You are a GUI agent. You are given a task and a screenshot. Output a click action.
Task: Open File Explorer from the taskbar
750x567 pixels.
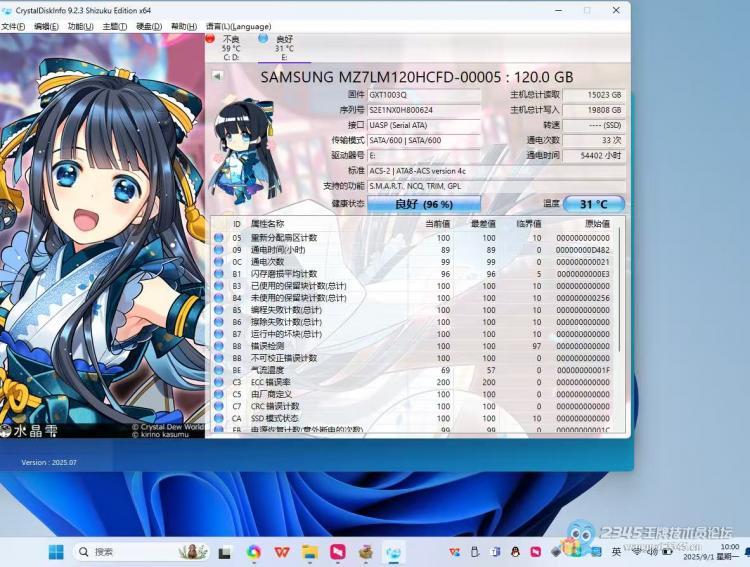tap(310, 553)
